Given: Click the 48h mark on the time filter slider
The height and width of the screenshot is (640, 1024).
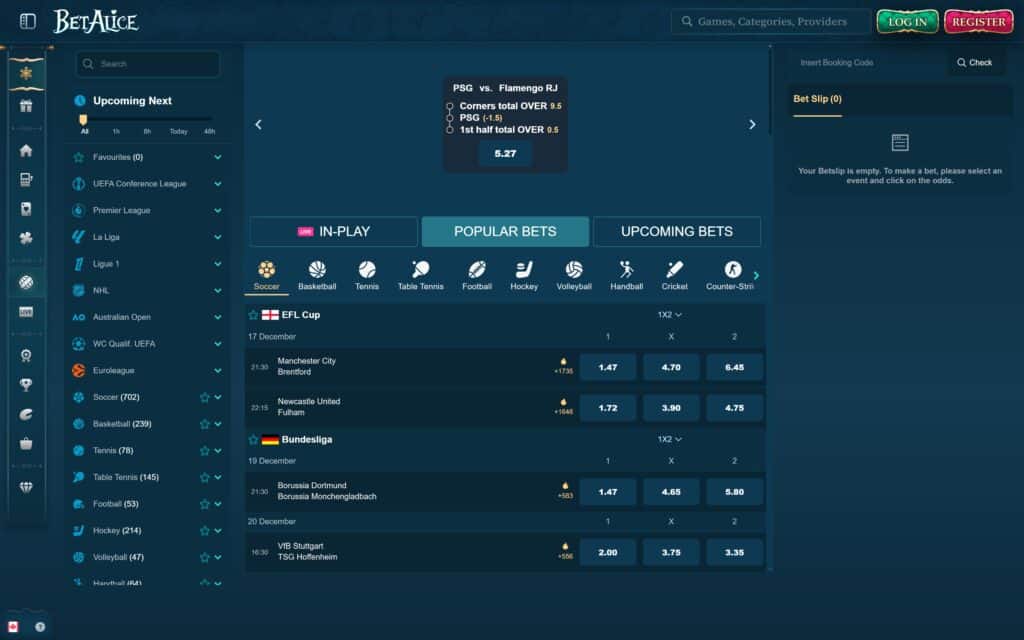Looking at the screenshot, I should point(211,128).
